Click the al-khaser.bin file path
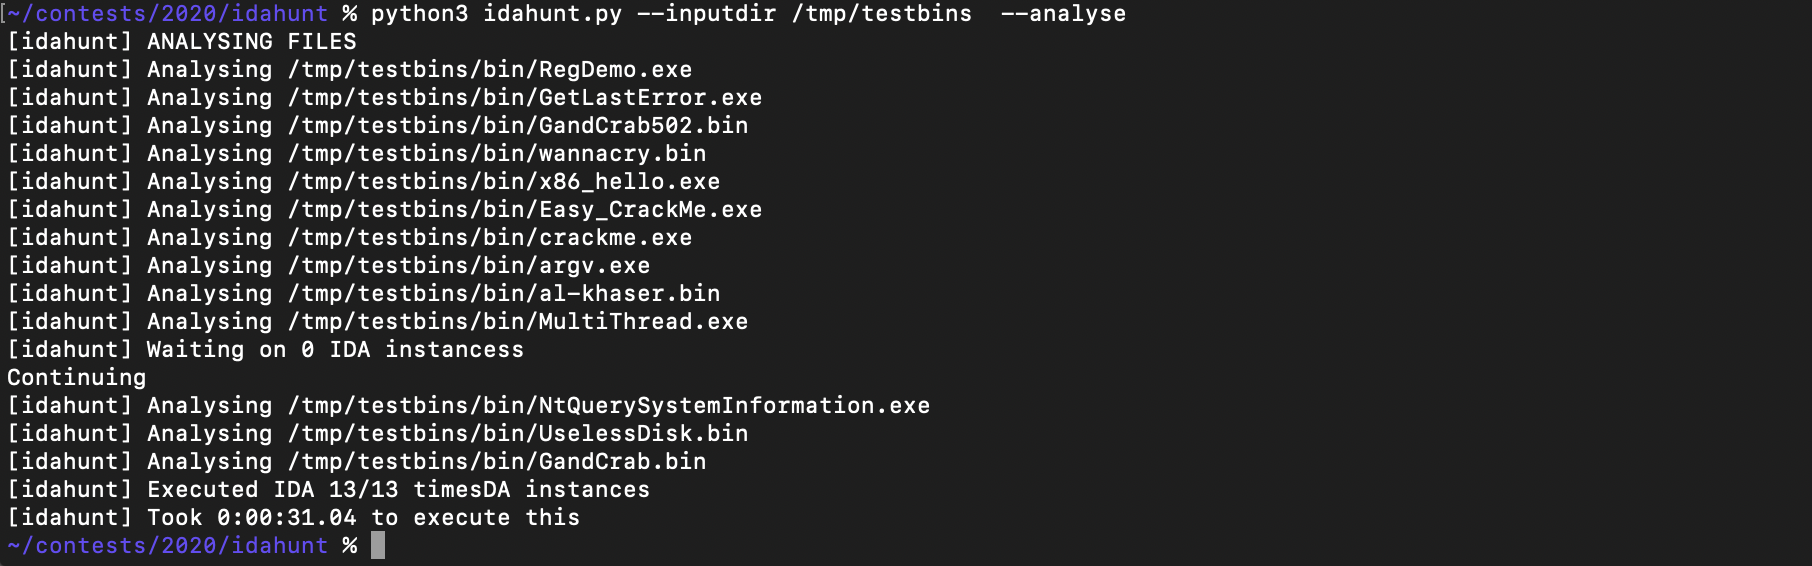This screenshot has height=566, width=1812. (504, 294)
